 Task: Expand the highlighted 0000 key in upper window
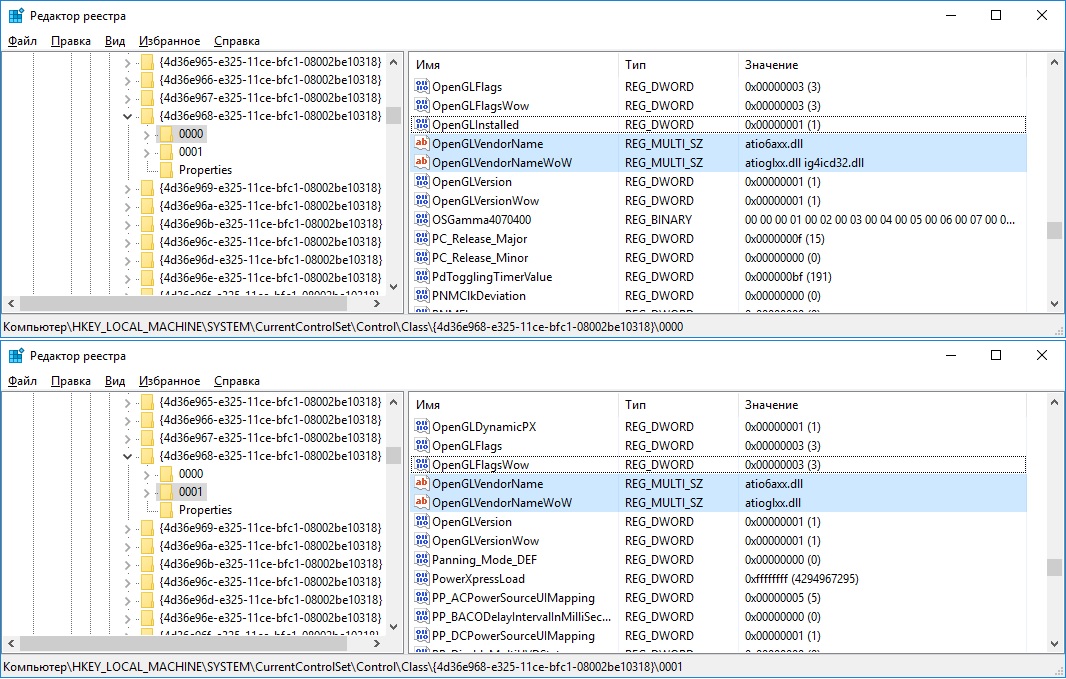146,134
